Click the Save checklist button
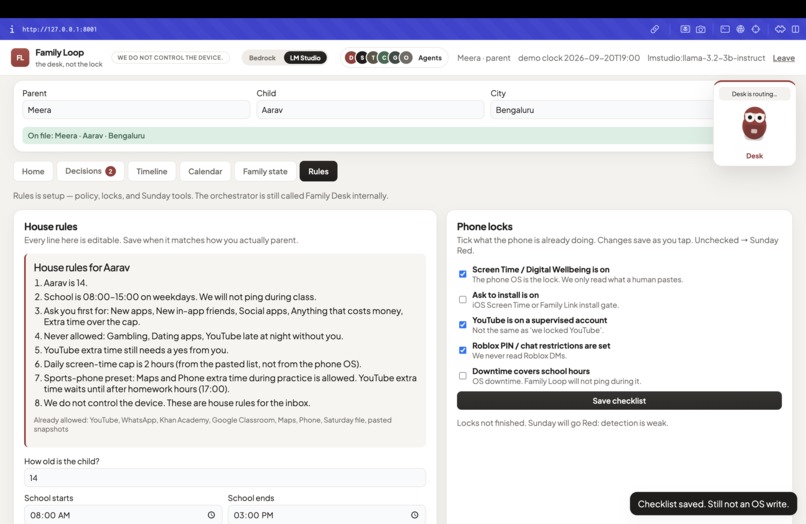Image resolution: width=806 pixels, height=524 pixels. tap(619, 401)
